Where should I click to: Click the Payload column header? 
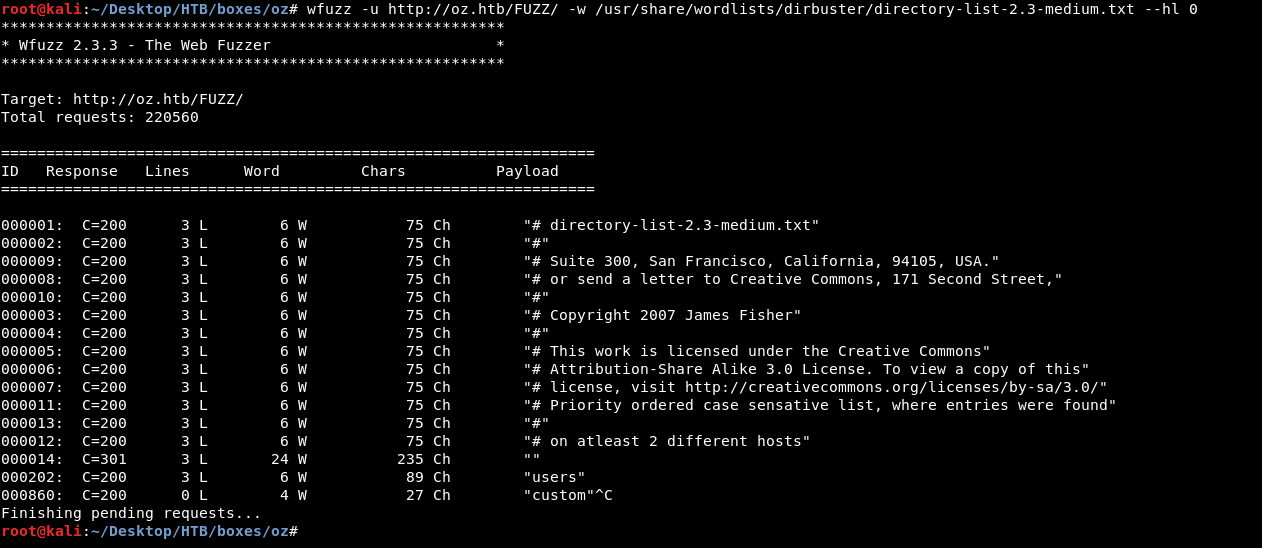point(527,171)
